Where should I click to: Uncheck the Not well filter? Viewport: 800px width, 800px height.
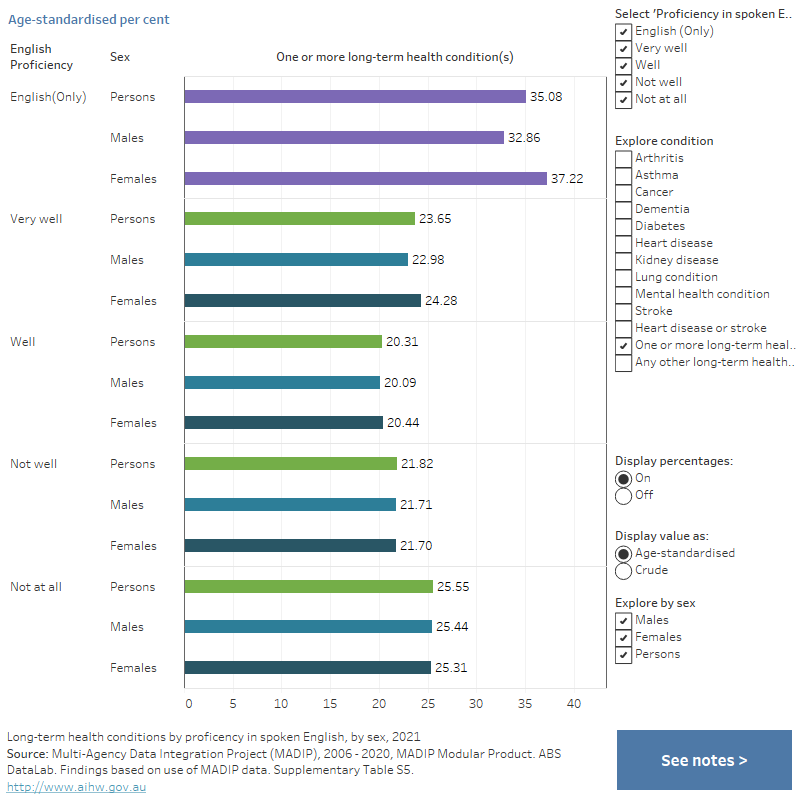tap(623, 82)
